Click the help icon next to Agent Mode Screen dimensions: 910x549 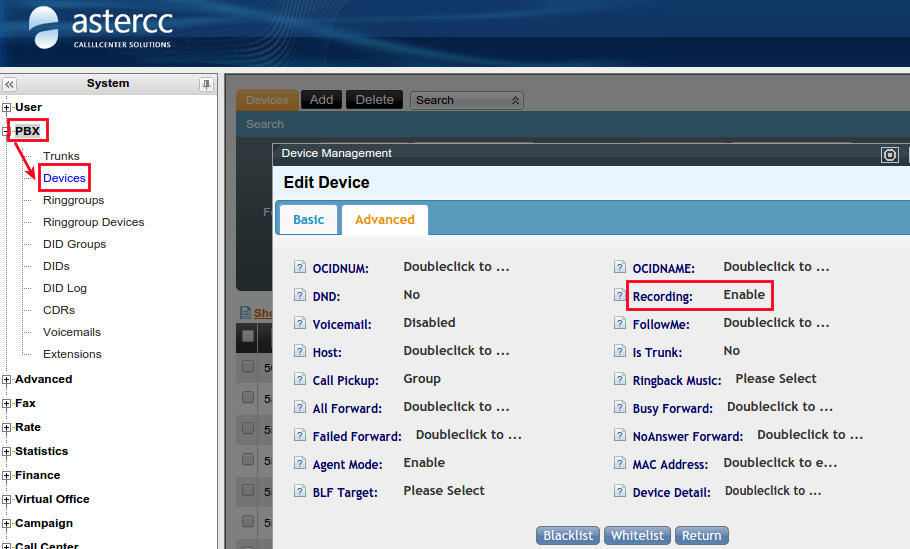300,464
